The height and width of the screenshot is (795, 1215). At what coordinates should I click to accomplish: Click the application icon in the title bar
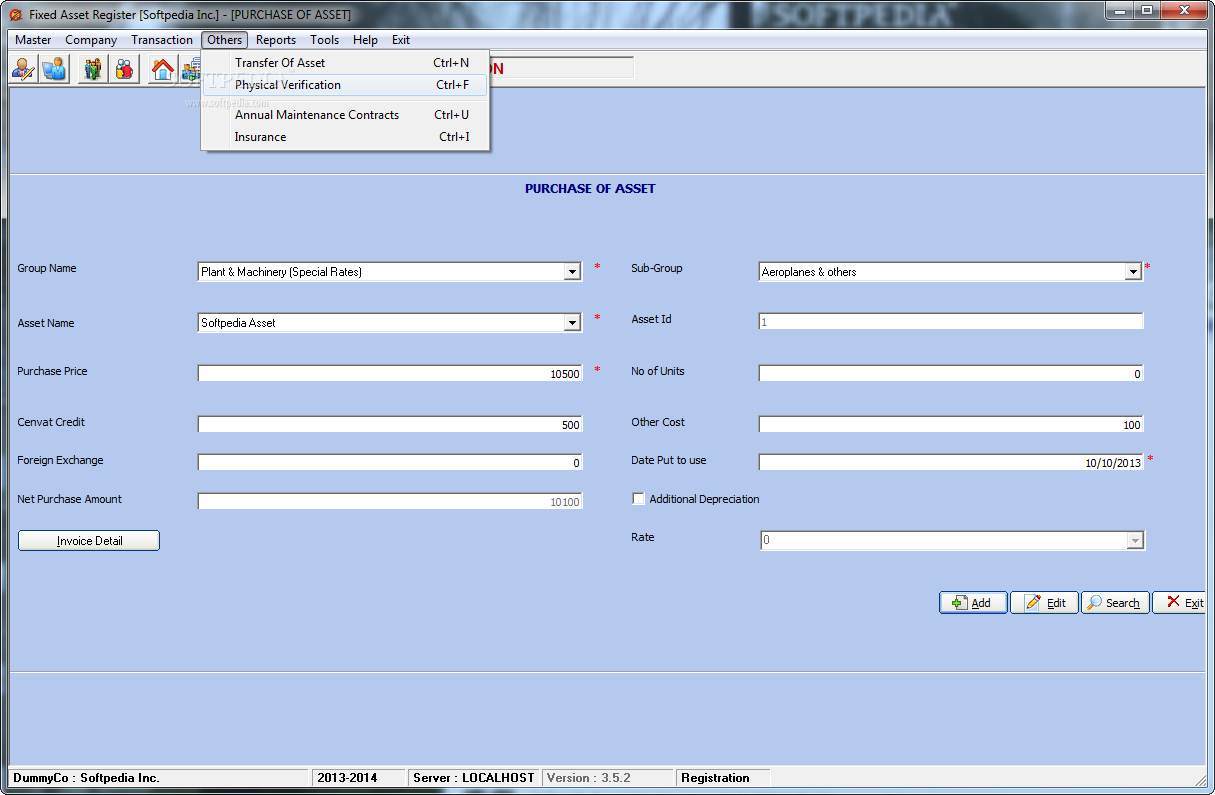pyautogui.click(x=15, y=15)
